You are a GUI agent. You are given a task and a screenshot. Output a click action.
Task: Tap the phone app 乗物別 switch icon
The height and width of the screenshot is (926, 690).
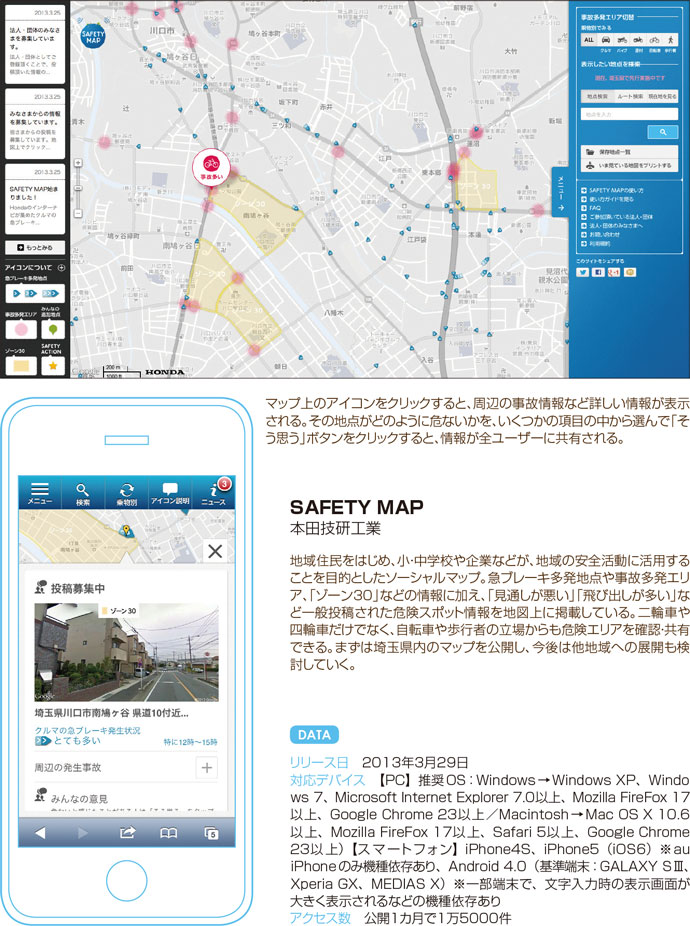click(126, 493)
